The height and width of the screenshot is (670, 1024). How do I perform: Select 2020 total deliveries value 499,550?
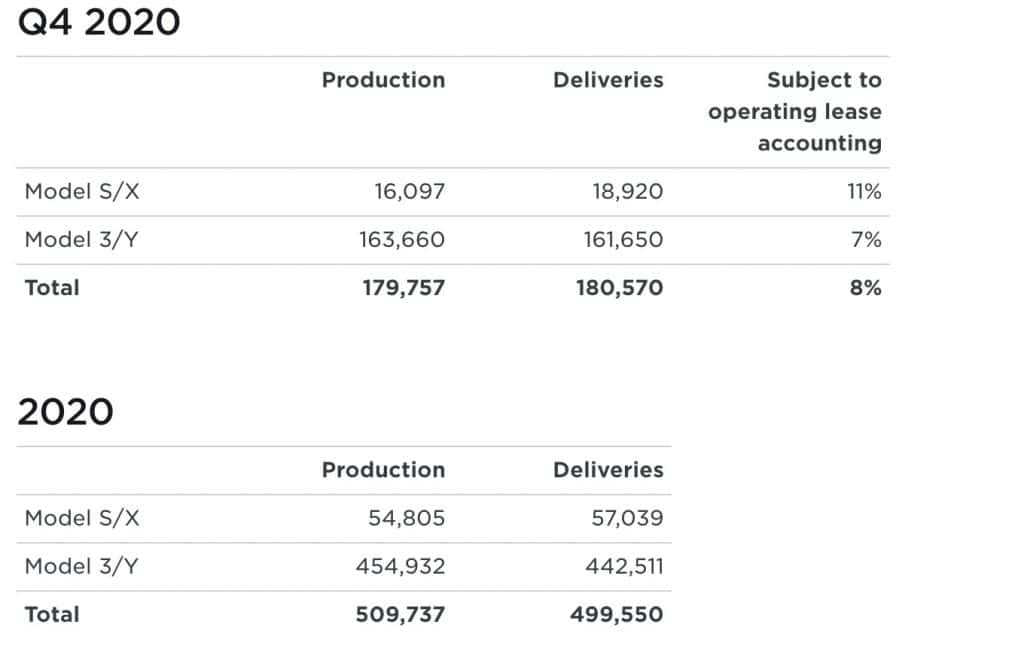(617, 614)
